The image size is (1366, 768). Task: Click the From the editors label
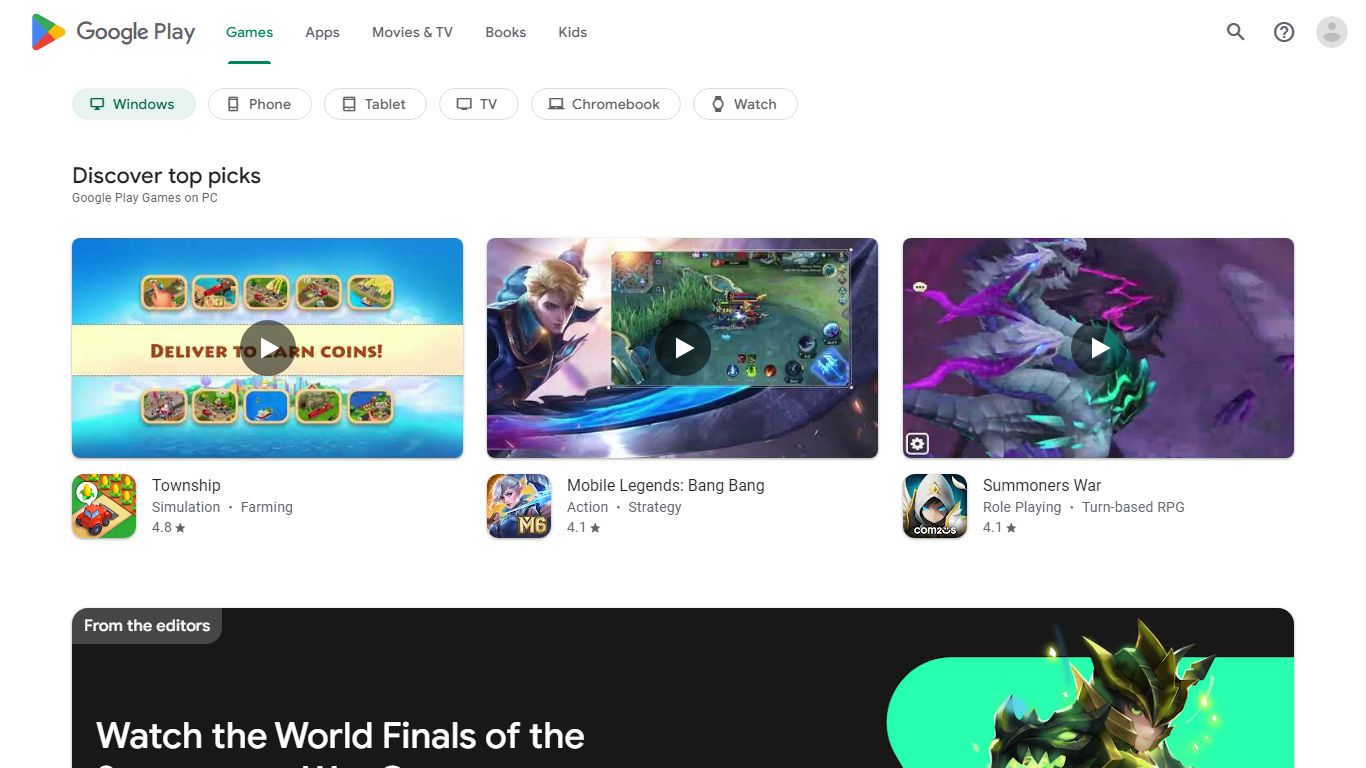point(147,626)
